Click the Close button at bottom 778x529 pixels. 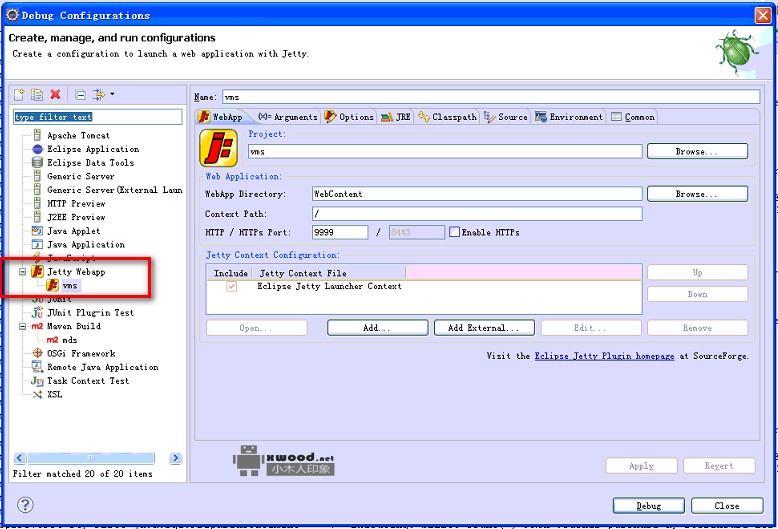click(x=727, y=506)
